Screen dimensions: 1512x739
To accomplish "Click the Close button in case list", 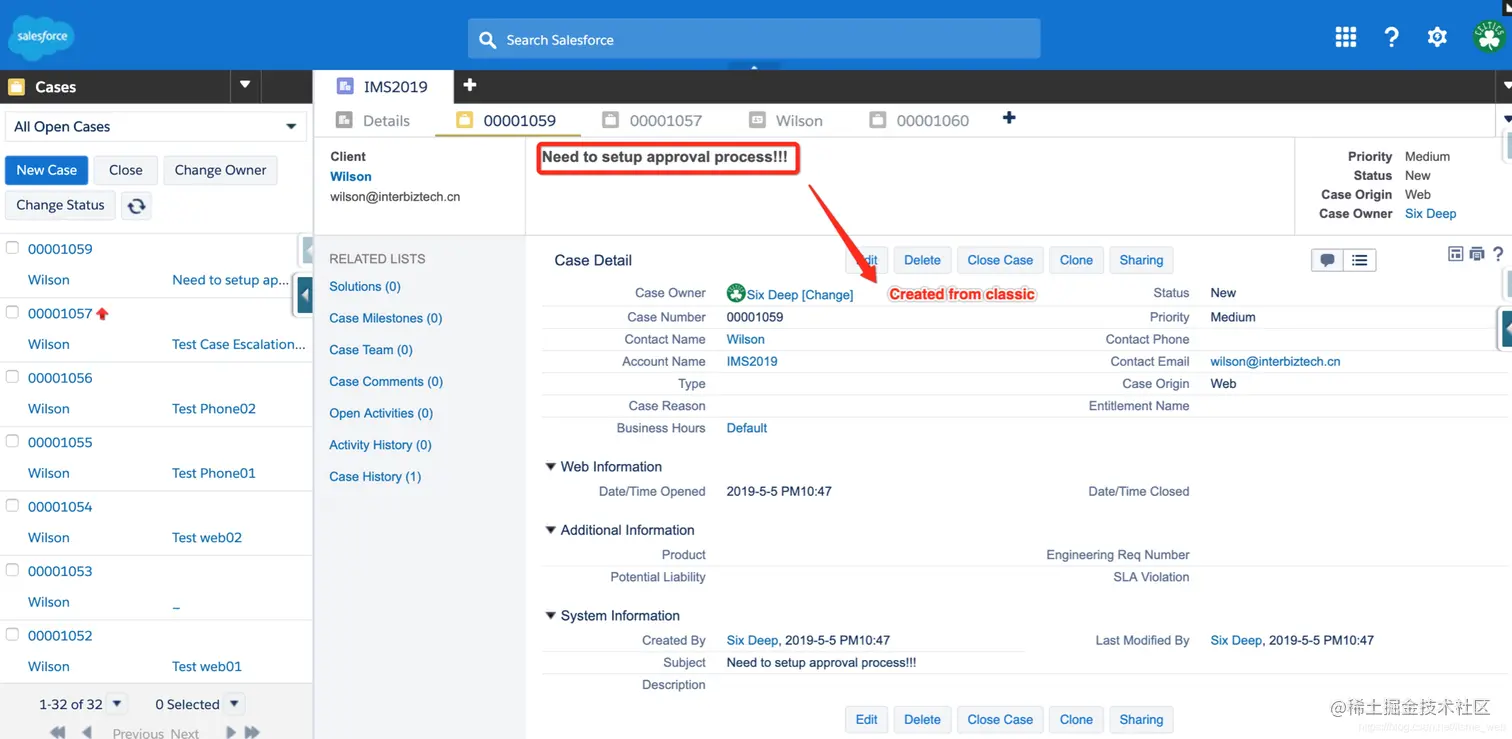I will coord(126,170).
